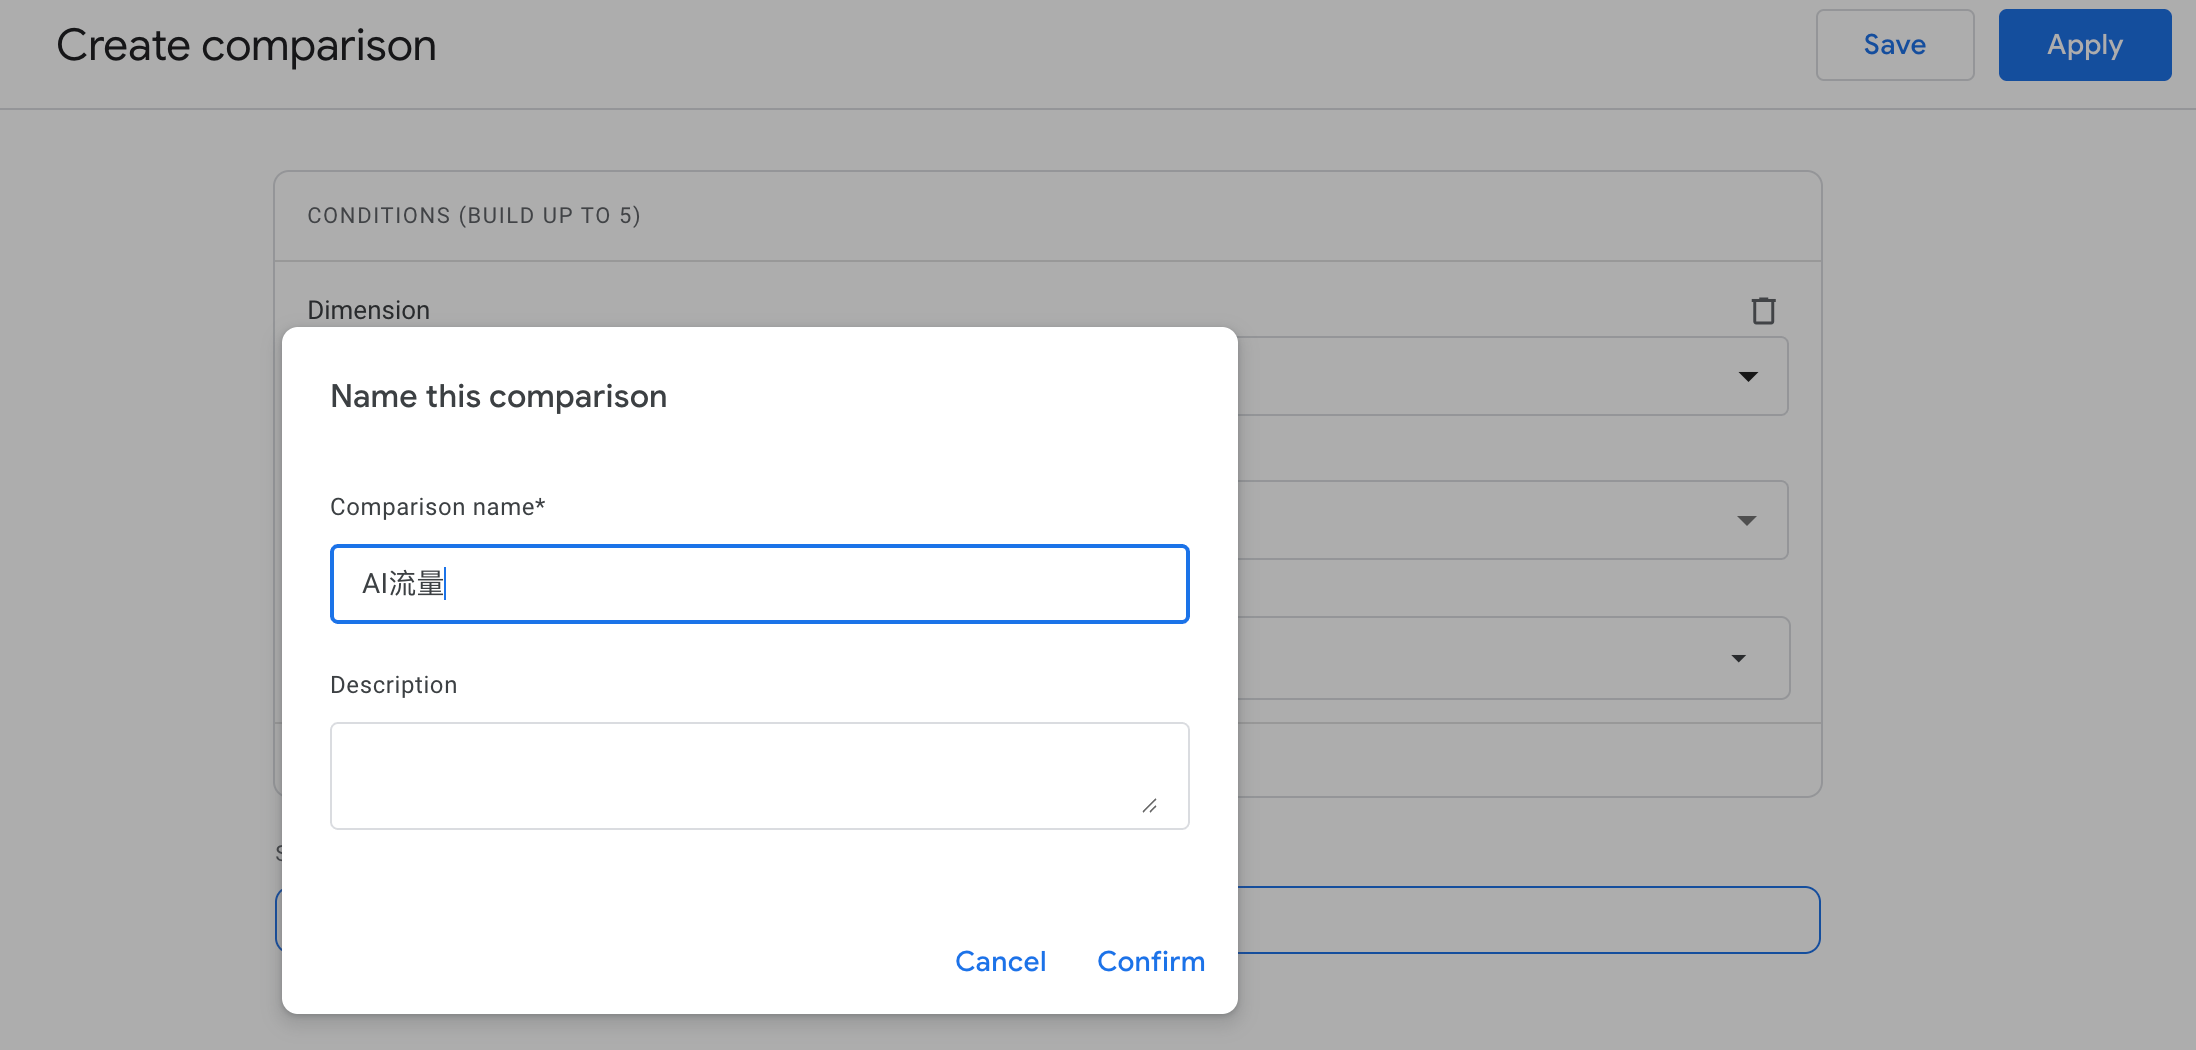2196x1050 pixels.
Task: Focus the empty Description text area
Action: pos(759,776)
